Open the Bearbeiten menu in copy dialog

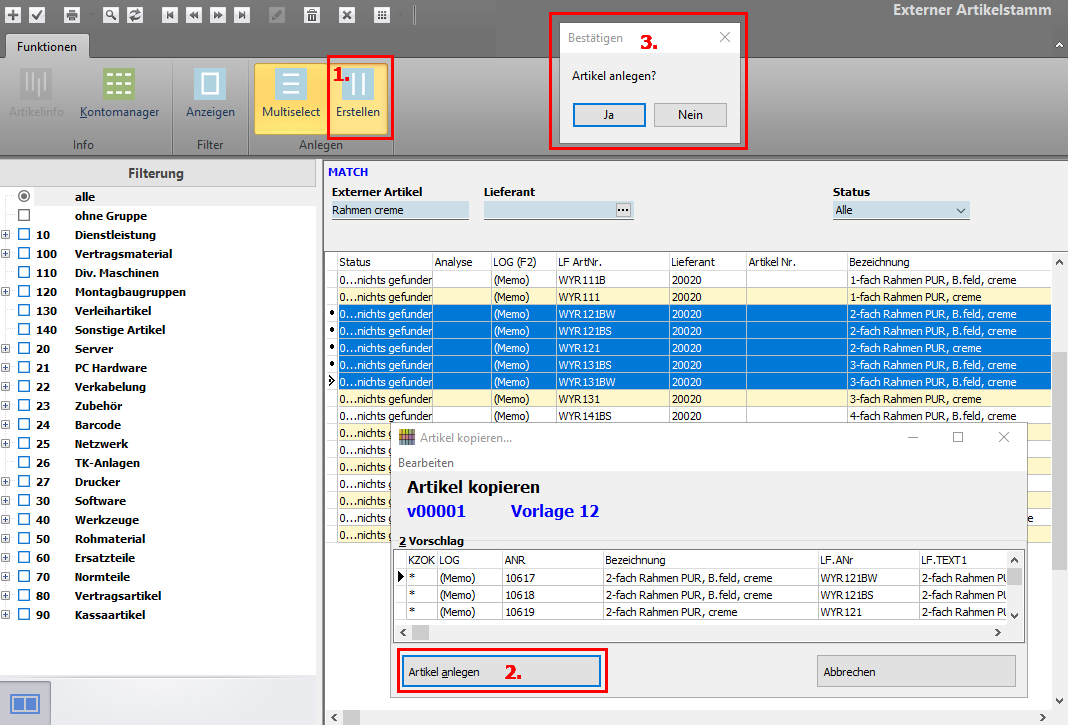[x=425, y=463]
